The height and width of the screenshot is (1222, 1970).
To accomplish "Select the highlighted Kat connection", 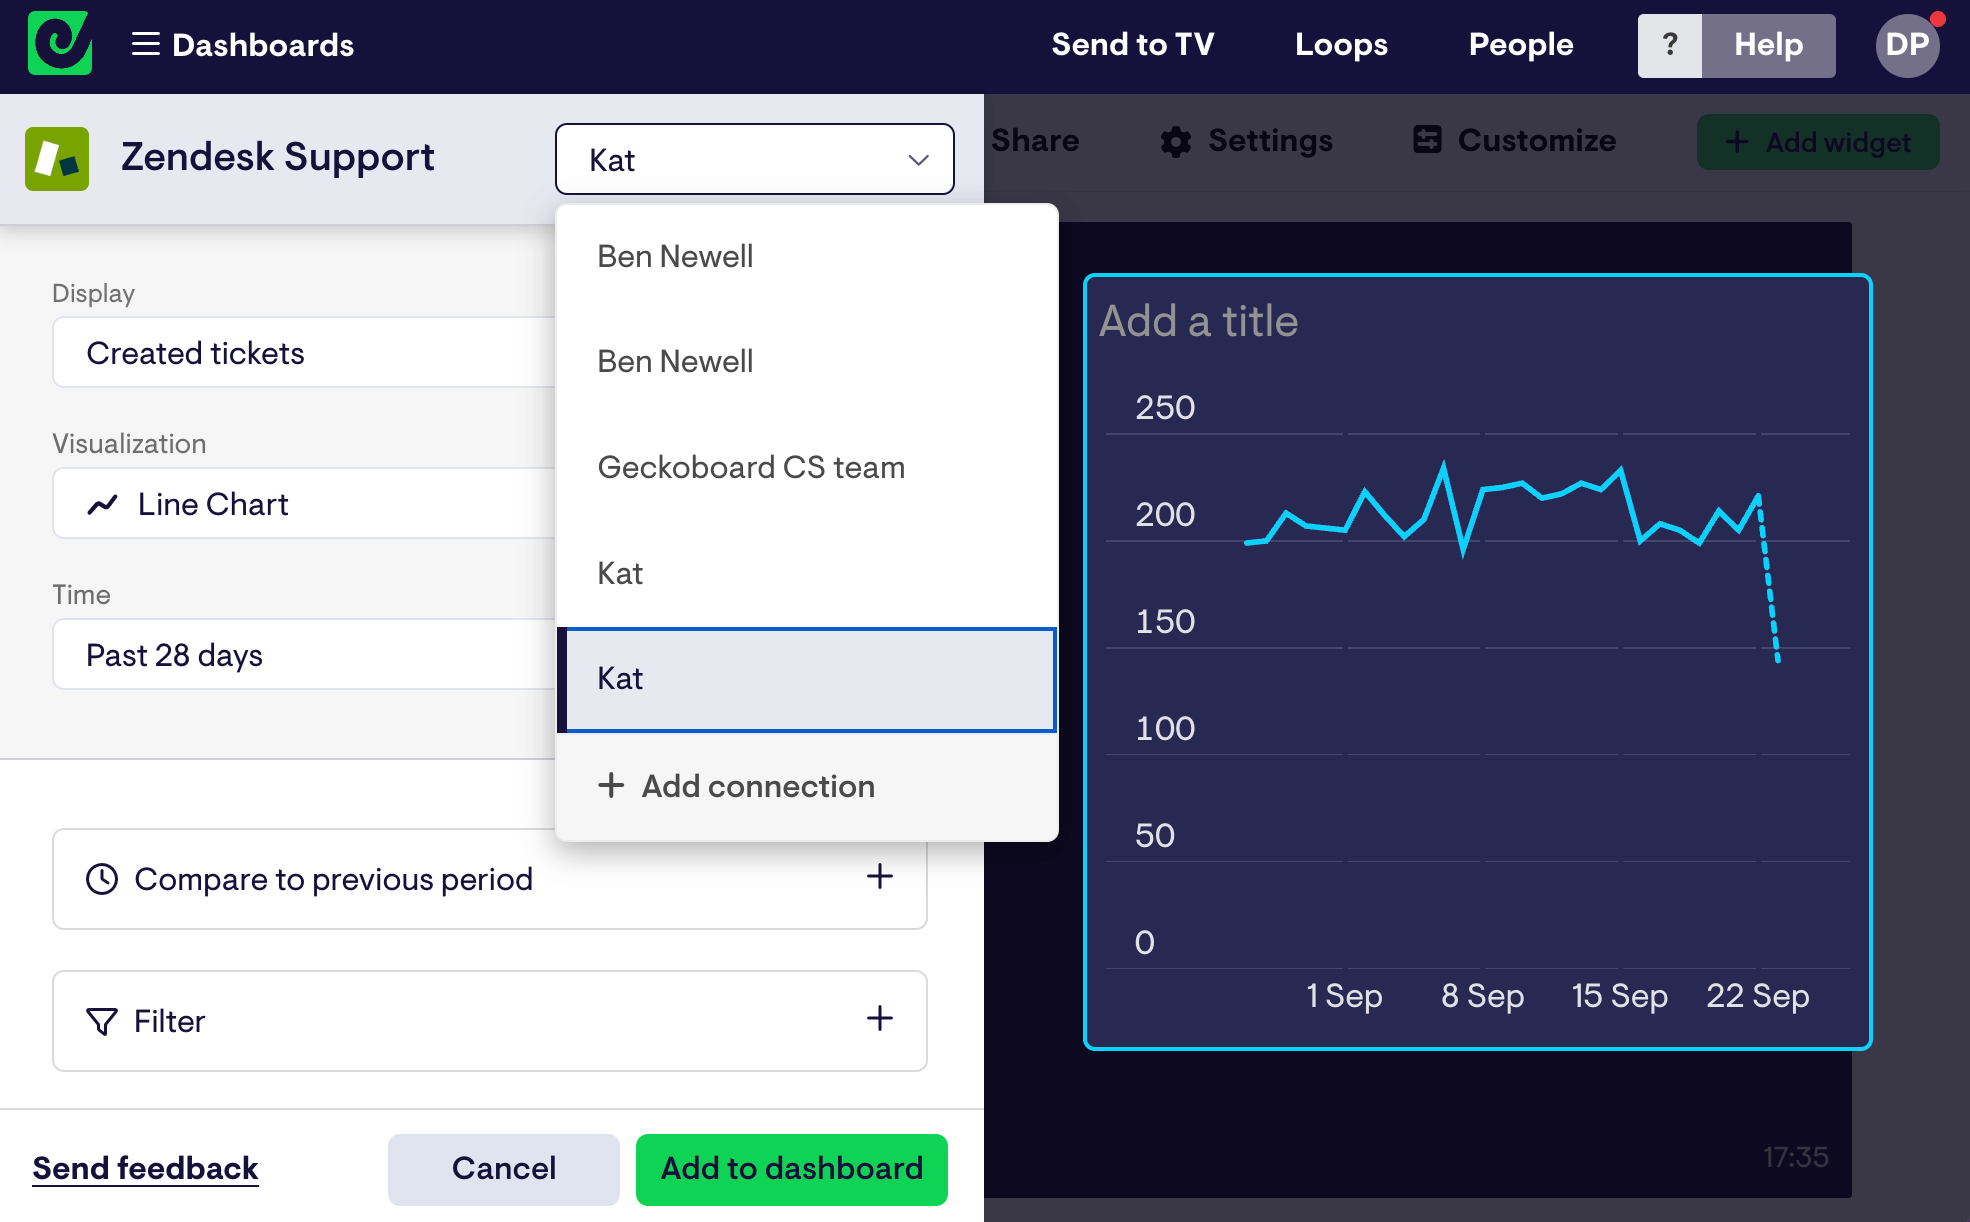I will click(x=807, y=679).
